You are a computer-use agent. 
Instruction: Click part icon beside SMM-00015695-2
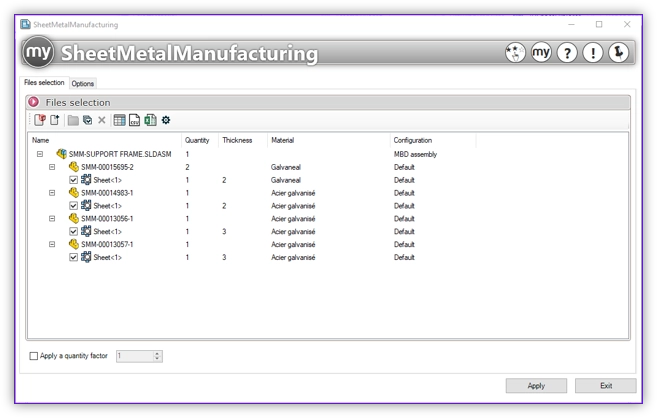coord(74,167)
